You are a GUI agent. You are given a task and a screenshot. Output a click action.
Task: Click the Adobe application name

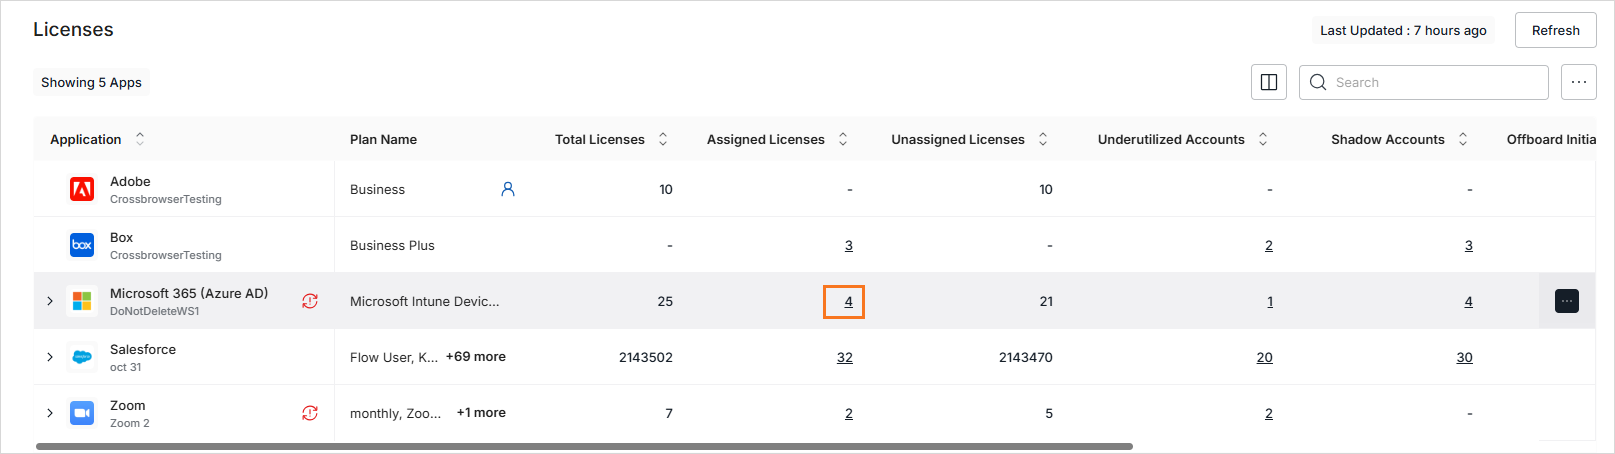tap(130, 181)
